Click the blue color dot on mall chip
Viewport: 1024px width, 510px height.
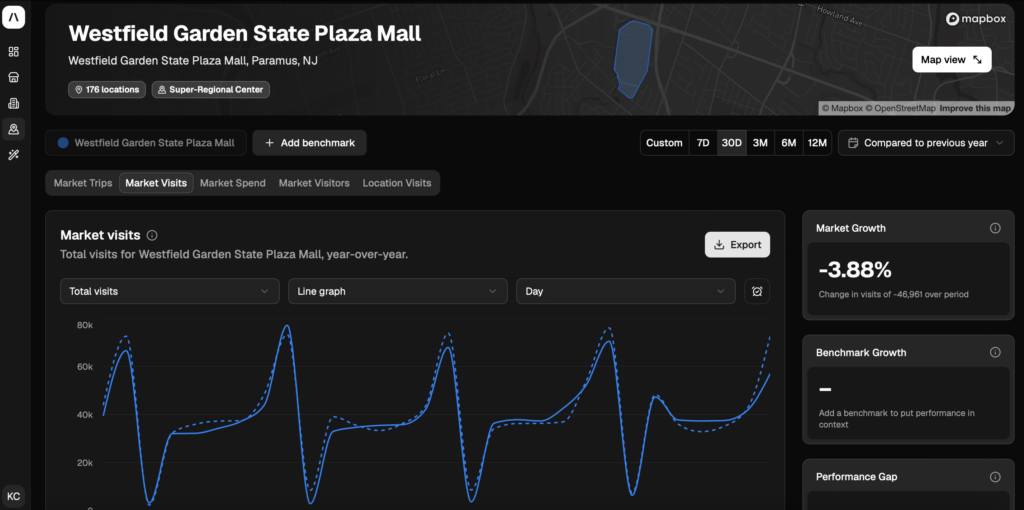point(63,142)
